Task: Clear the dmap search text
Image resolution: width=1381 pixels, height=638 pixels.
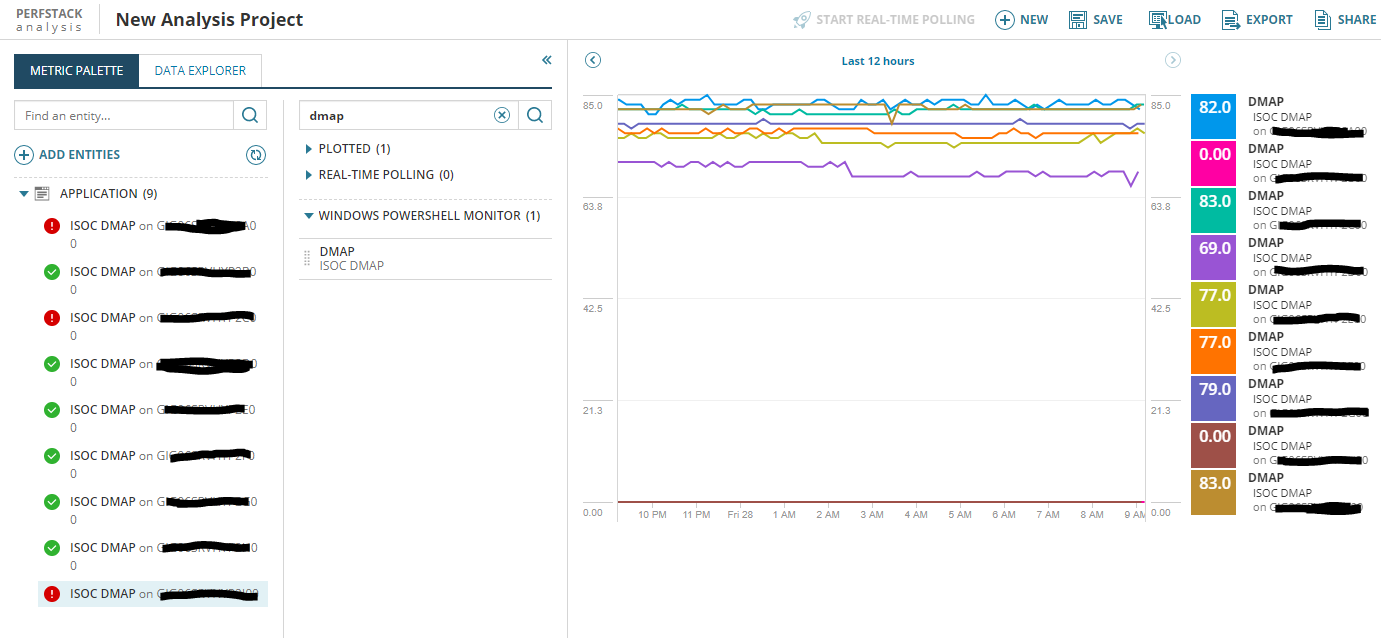Action: click(x=502, y=116)
